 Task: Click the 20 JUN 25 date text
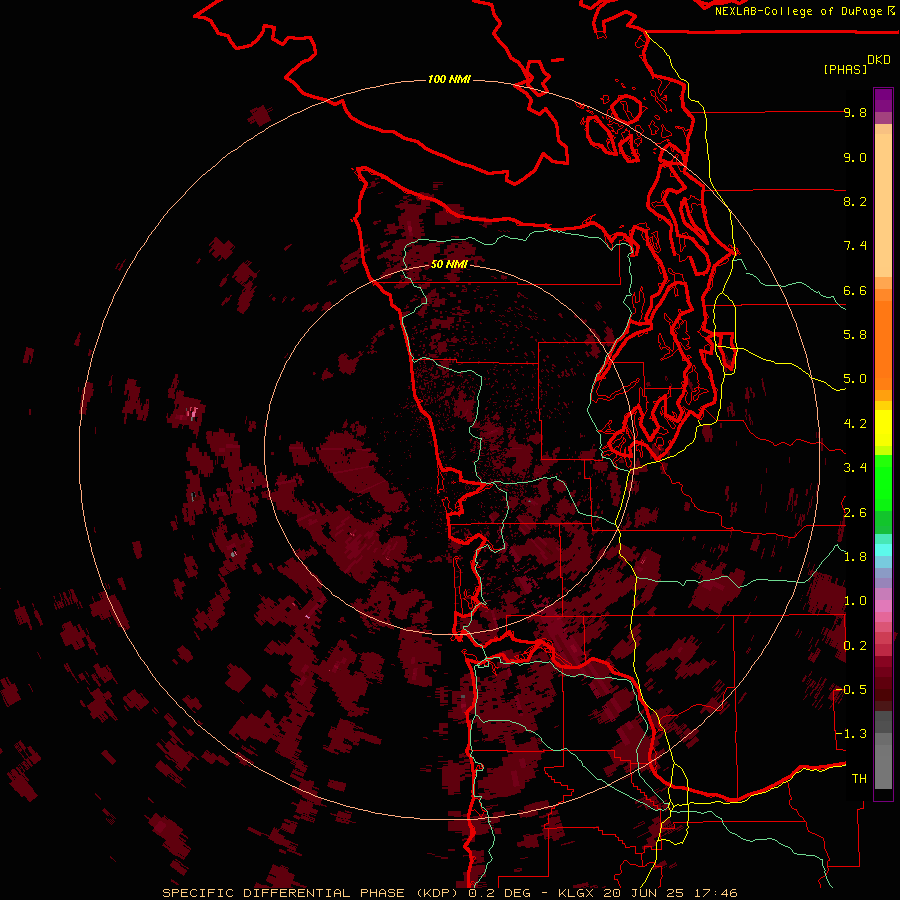(644, 893)
